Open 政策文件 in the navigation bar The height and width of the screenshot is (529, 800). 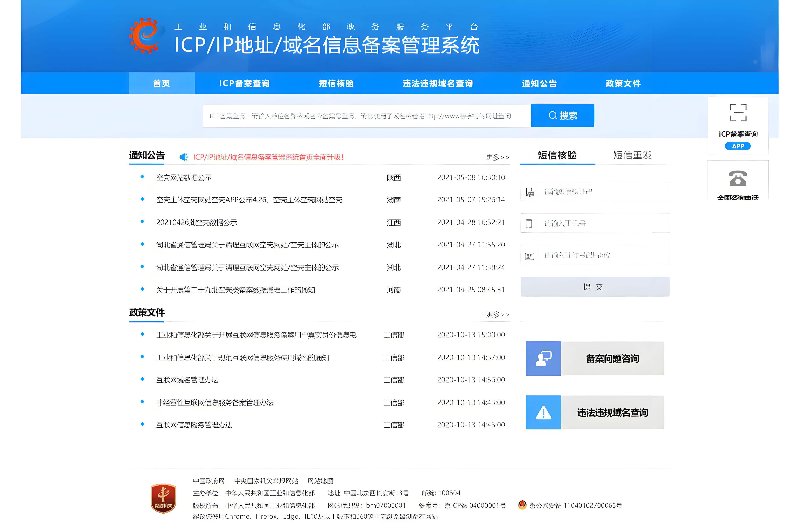[x=623, y=83]
